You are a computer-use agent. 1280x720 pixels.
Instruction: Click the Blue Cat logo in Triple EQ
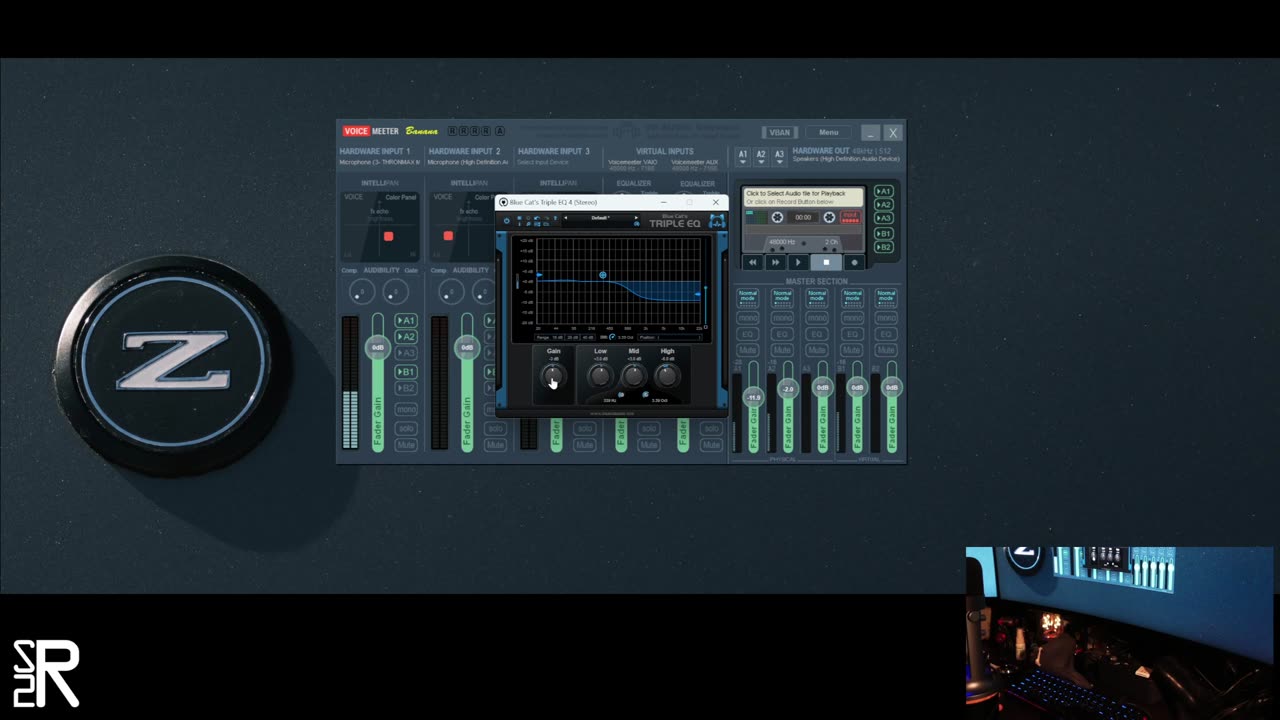pos(718,221)
